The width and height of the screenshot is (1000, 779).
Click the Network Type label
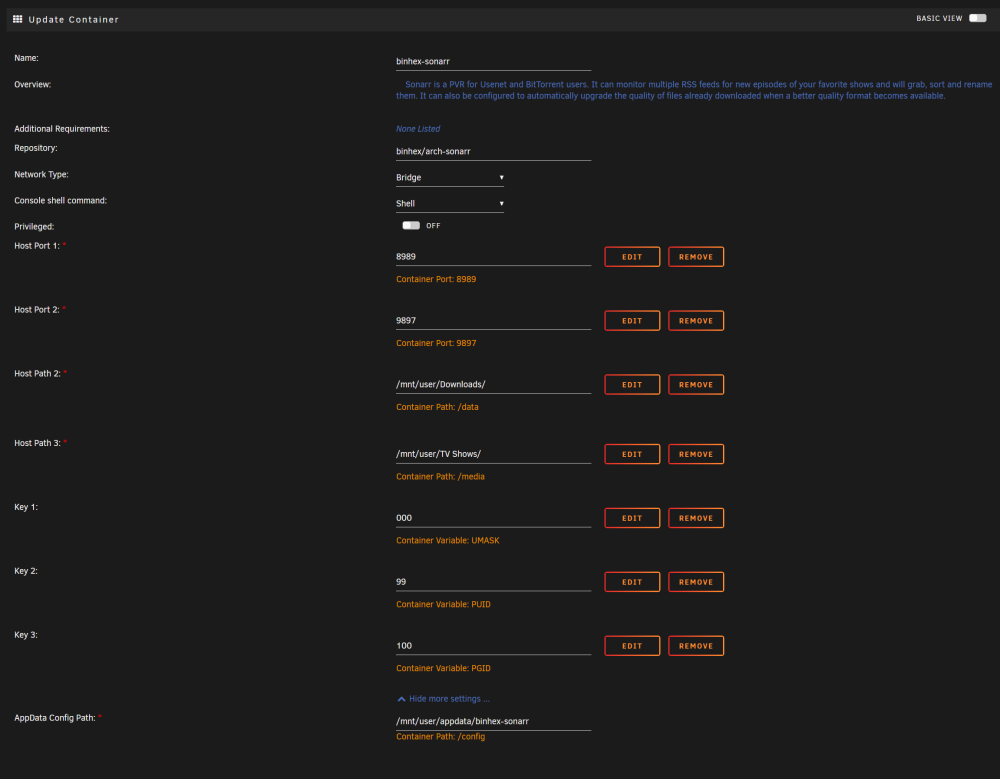point(41,174)
